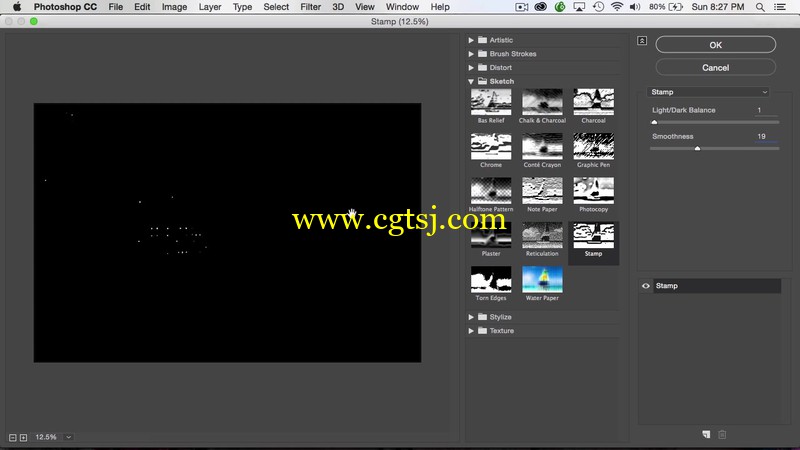Image resolution: width=800 pixels, height=450 pixels.
Task: Choose the Halftone Pattern filter
Action: 491,191
